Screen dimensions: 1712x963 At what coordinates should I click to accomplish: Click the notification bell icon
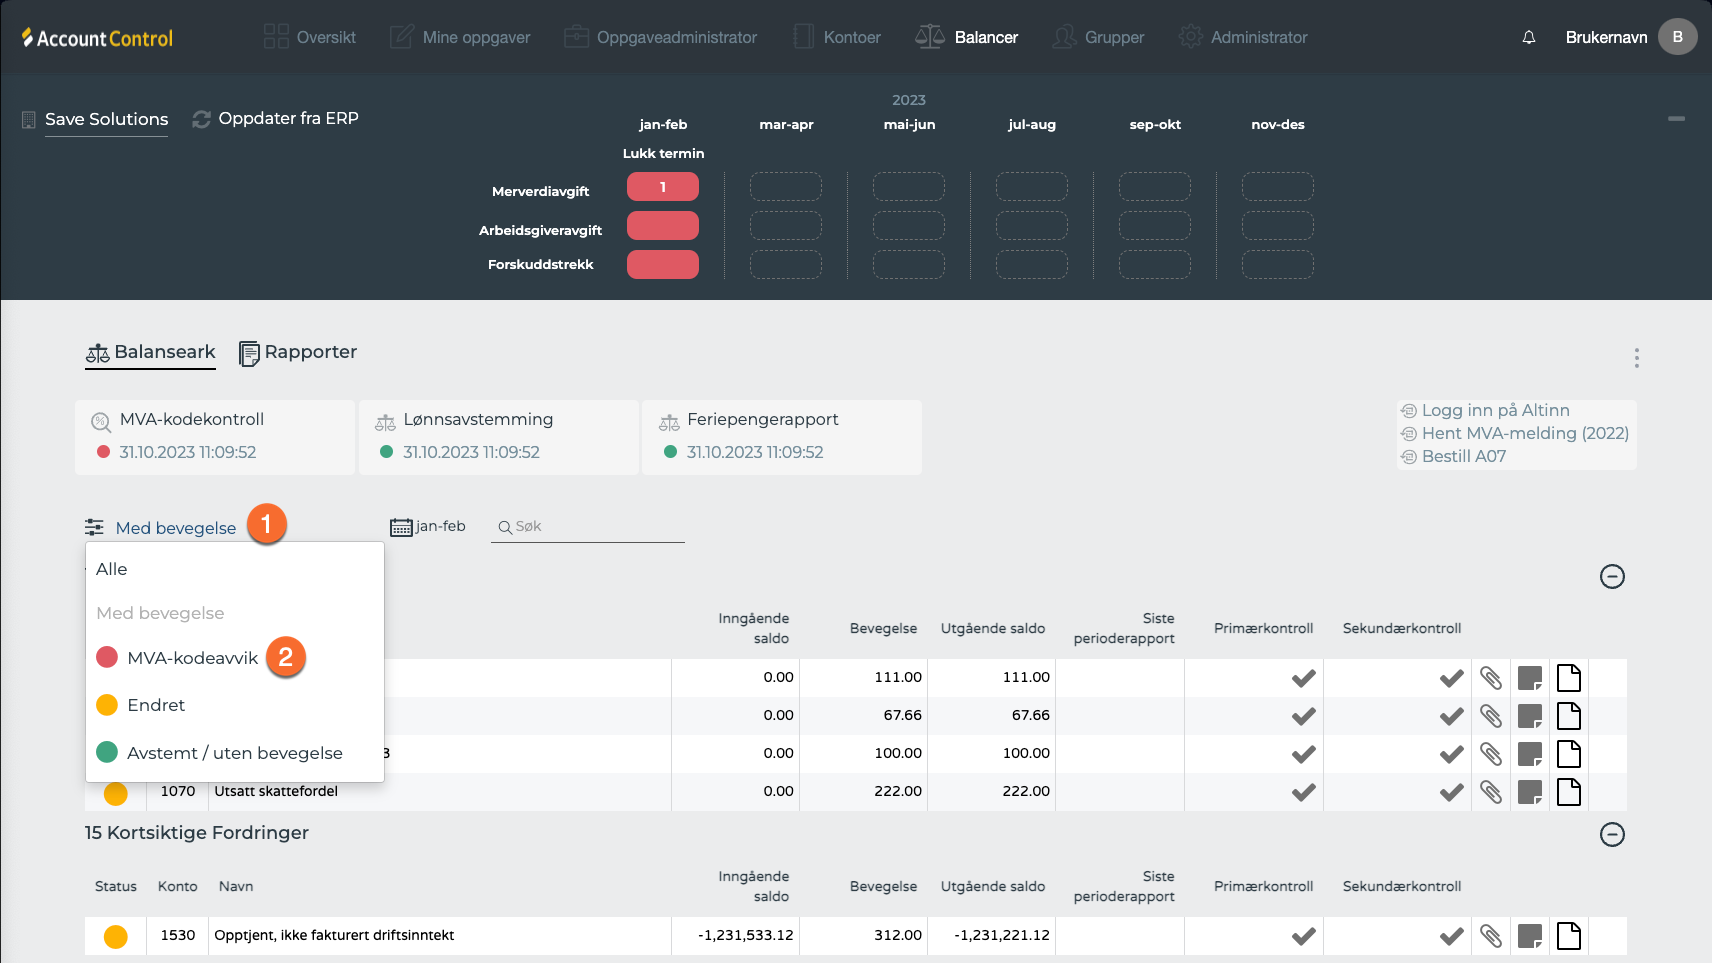coord(1528,38)
